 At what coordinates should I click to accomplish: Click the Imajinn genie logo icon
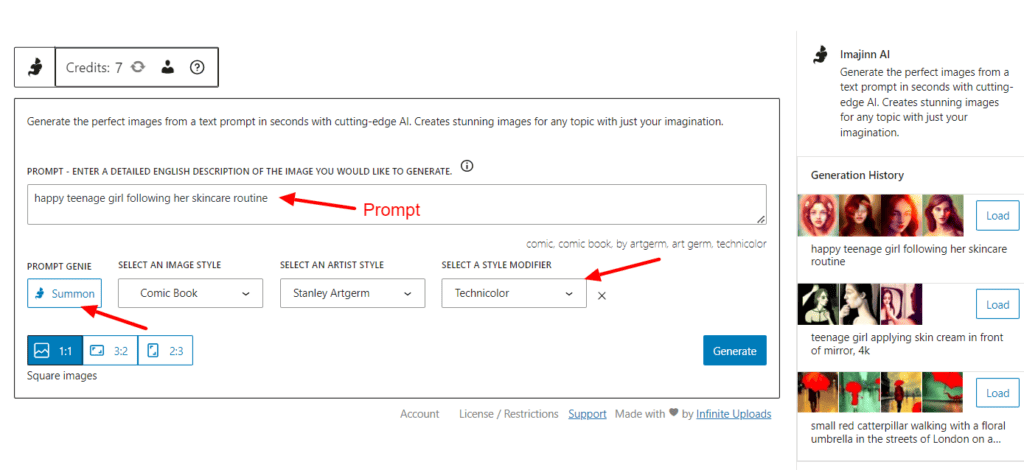coord(35,67)
